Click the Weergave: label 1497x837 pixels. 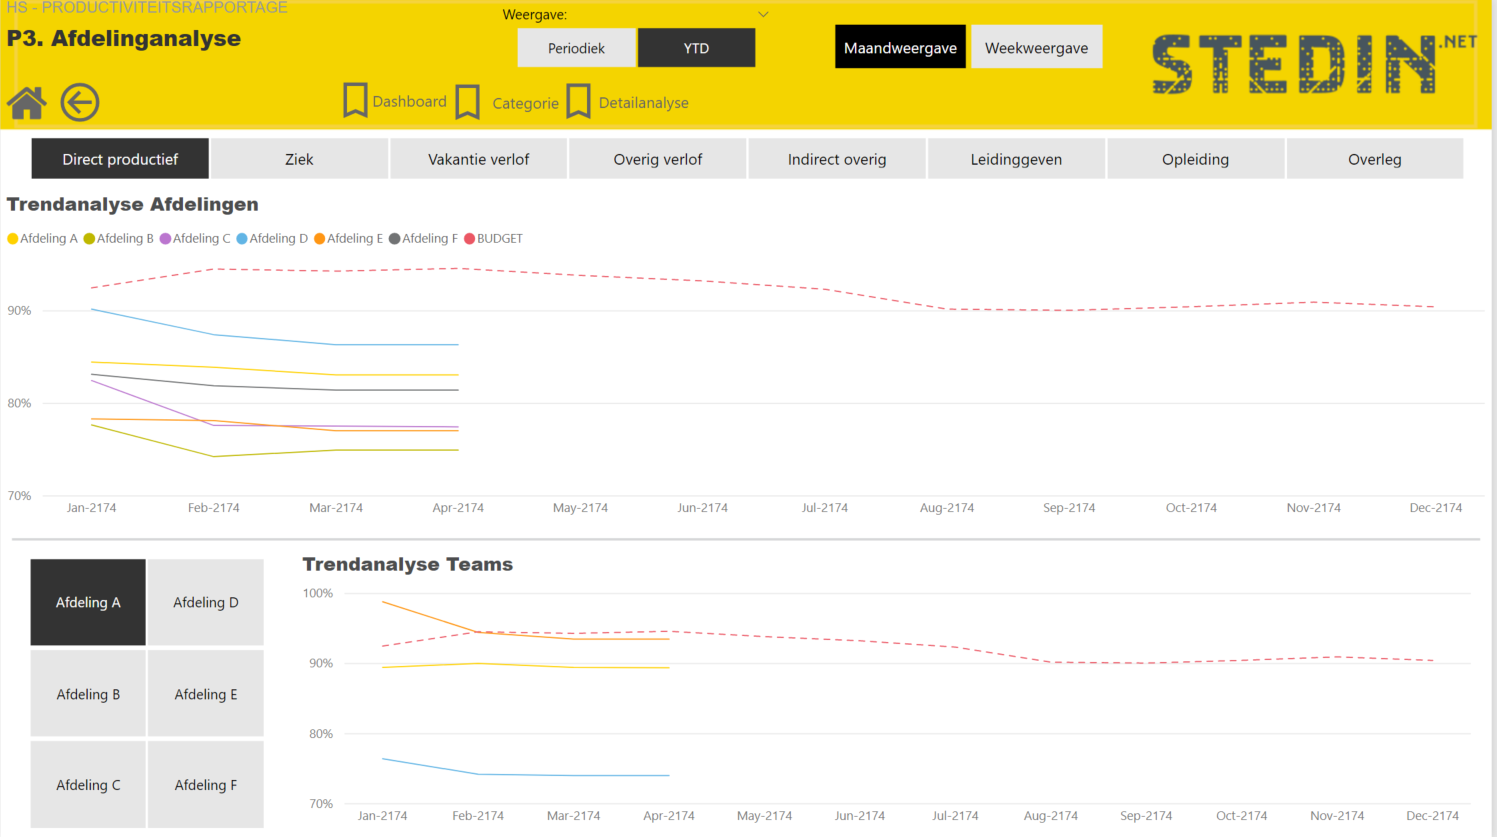534,15
